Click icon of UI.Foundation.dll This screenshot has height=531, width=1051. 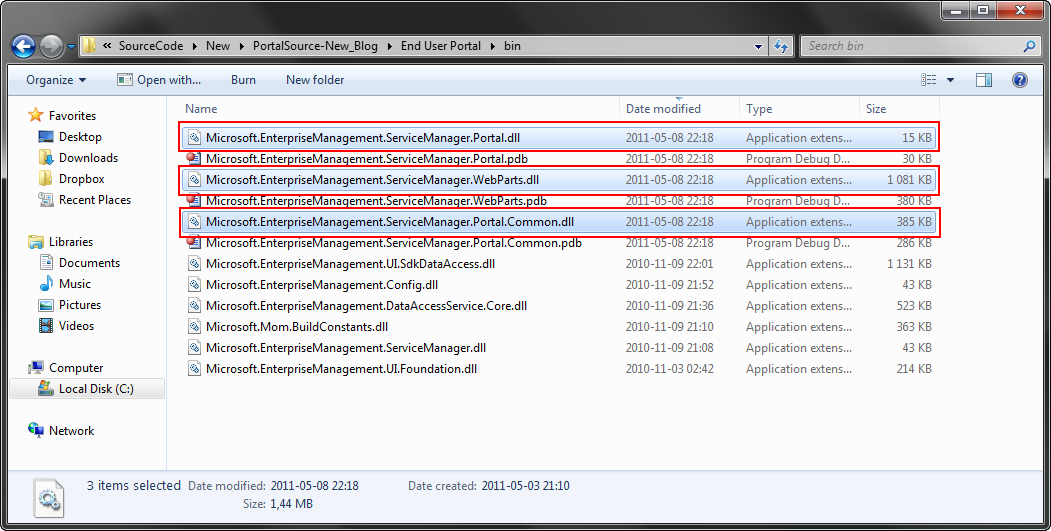(194, 369)
